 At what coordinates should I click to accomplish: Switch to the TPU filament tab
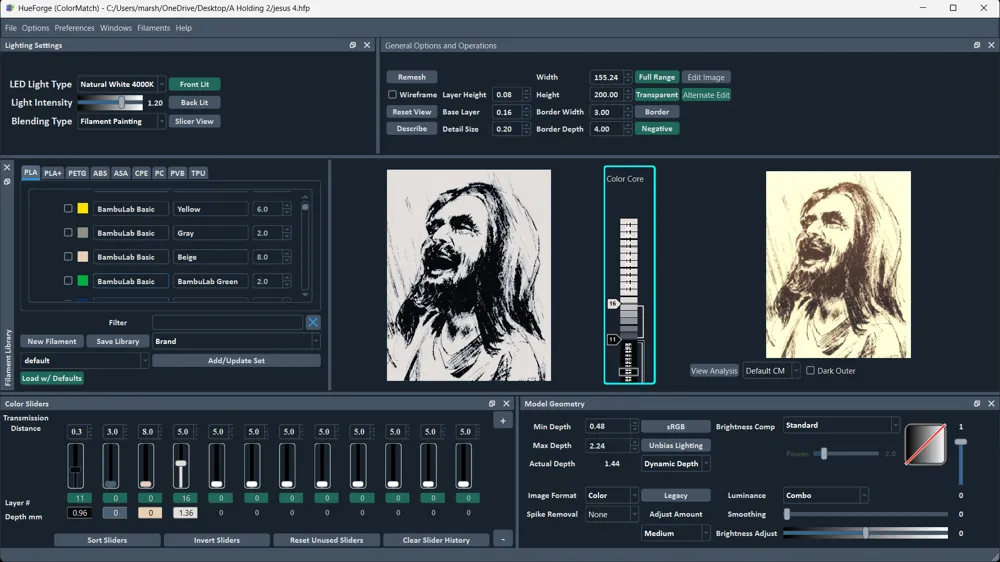coord(198,173)
